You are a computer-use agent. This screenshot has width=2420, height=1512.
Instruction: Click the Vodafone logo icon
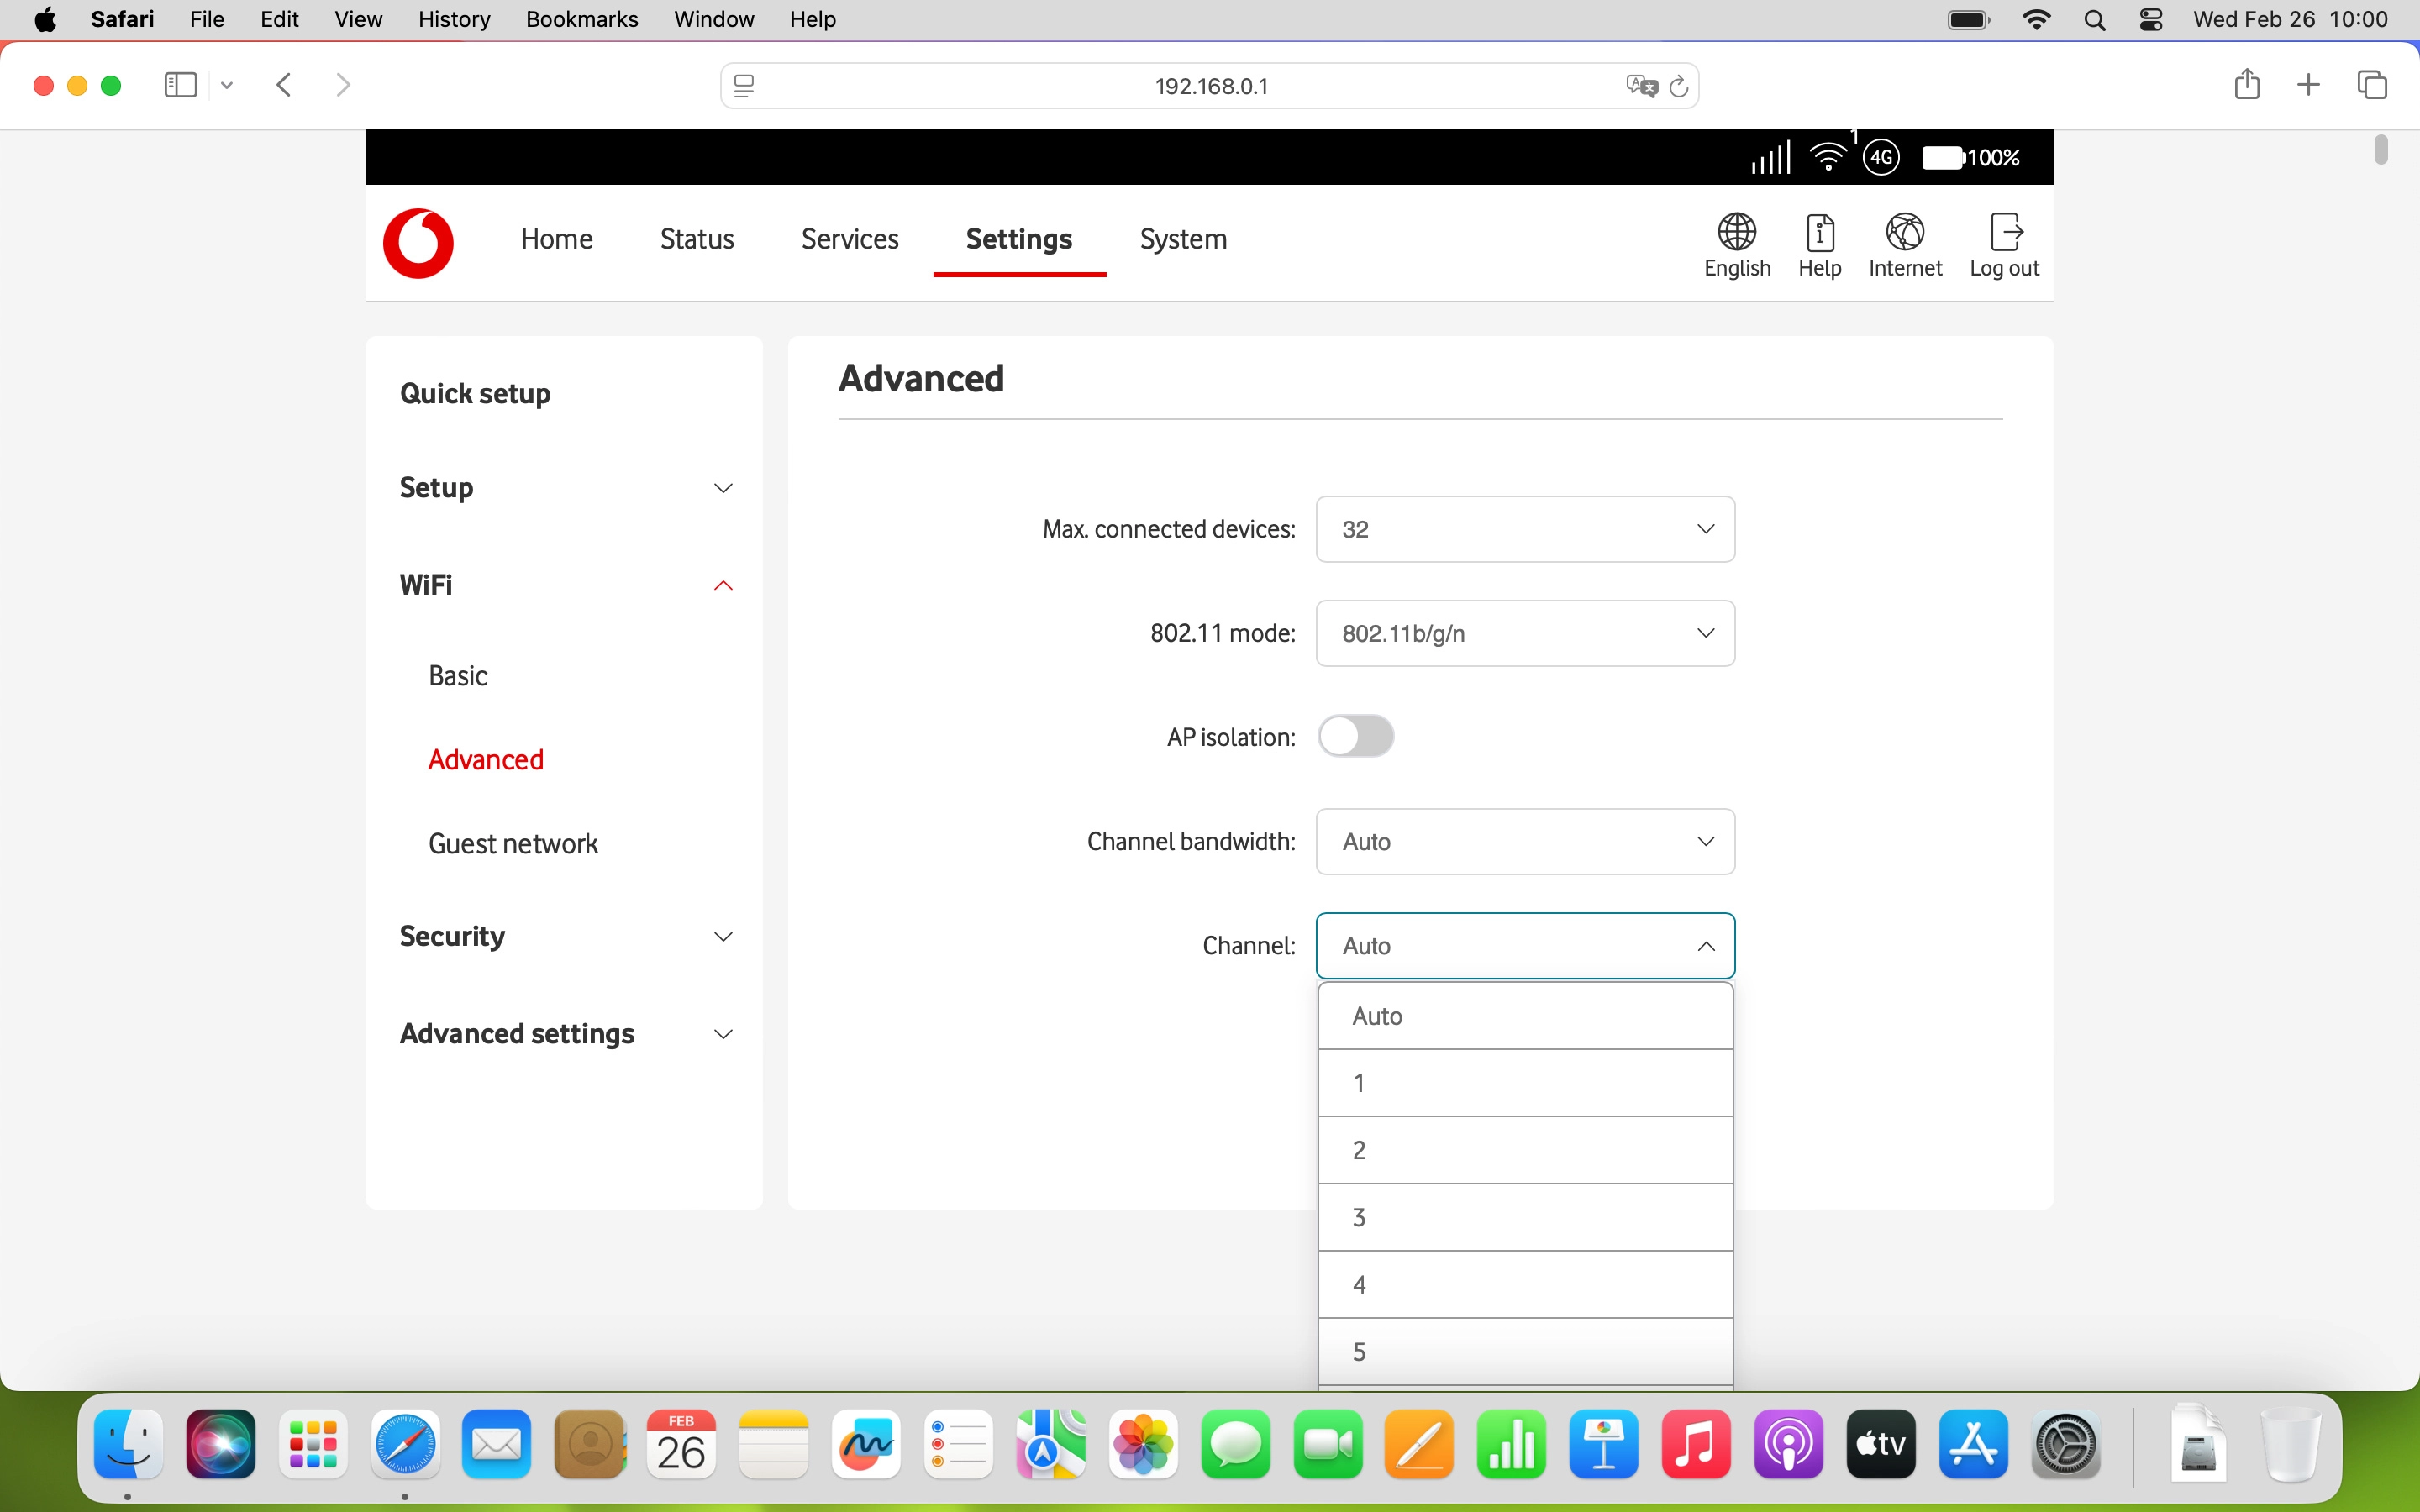point(418,243)
